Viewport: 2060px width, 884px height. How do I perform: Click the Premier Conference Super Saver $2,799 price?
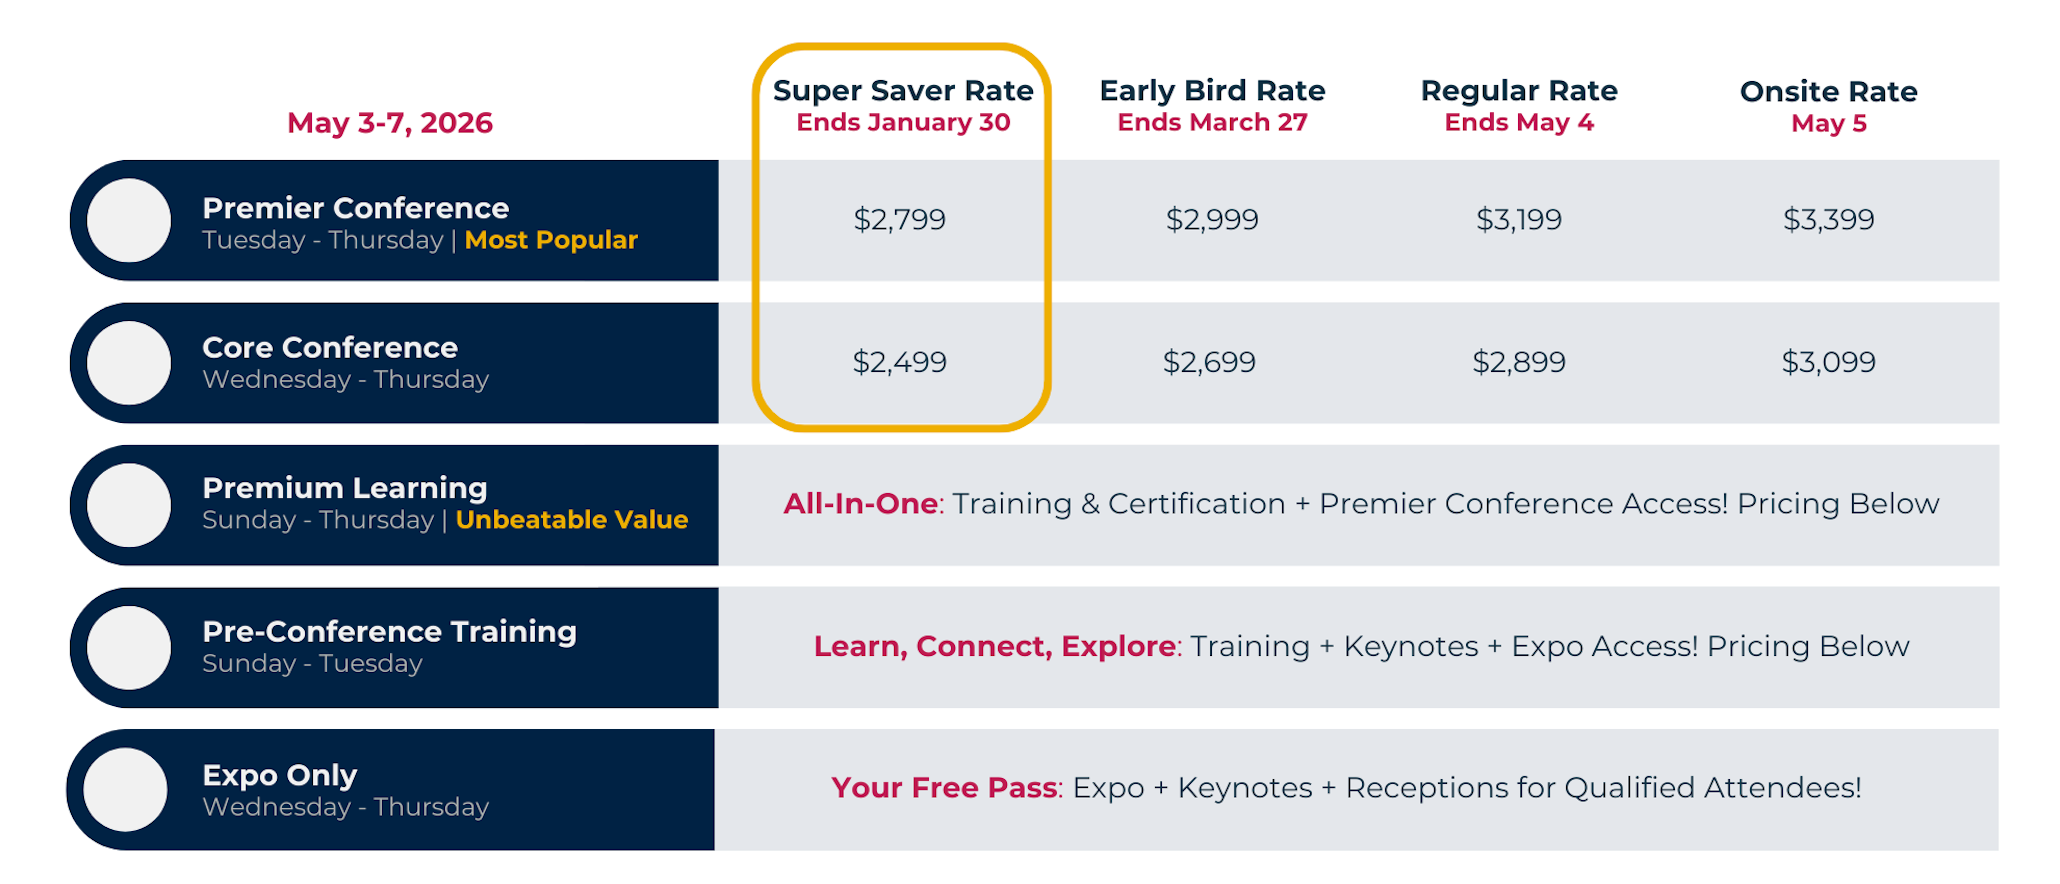point(899,220)
